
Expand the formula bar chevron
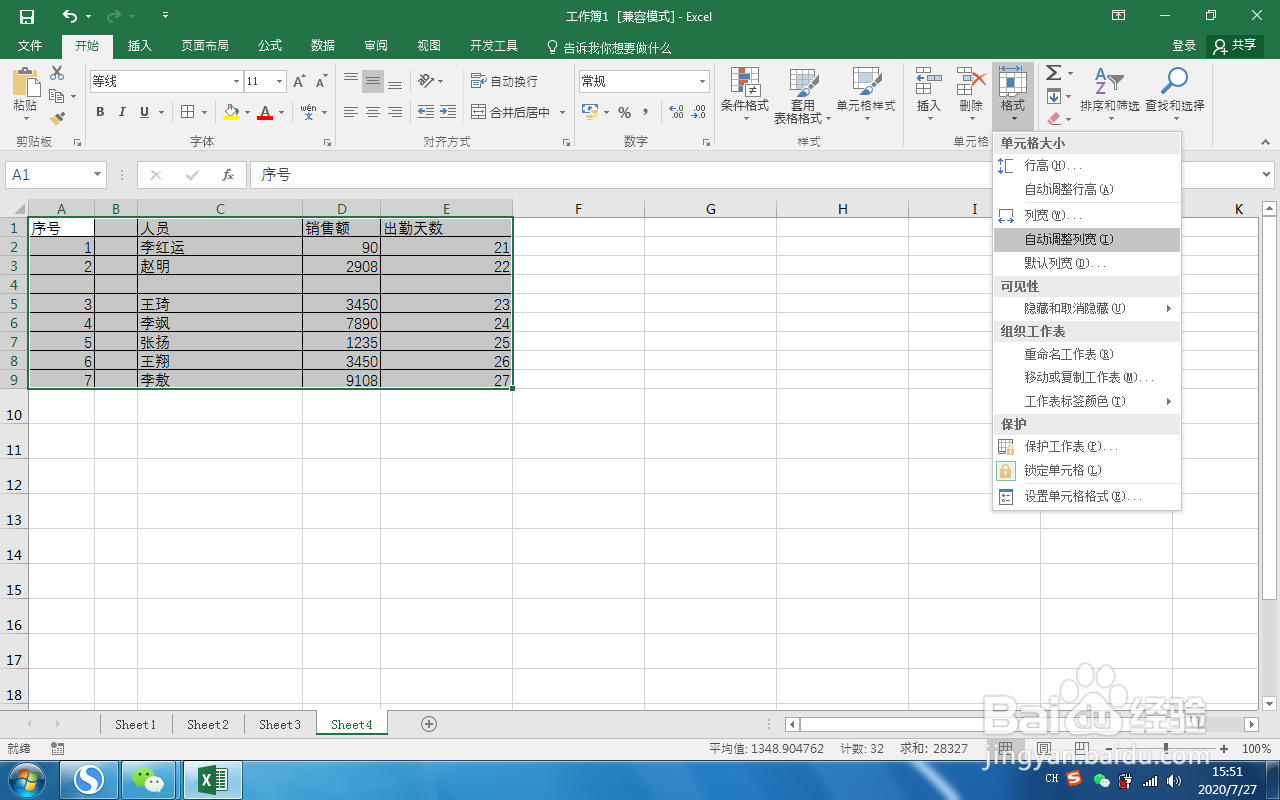[1266, 175]
